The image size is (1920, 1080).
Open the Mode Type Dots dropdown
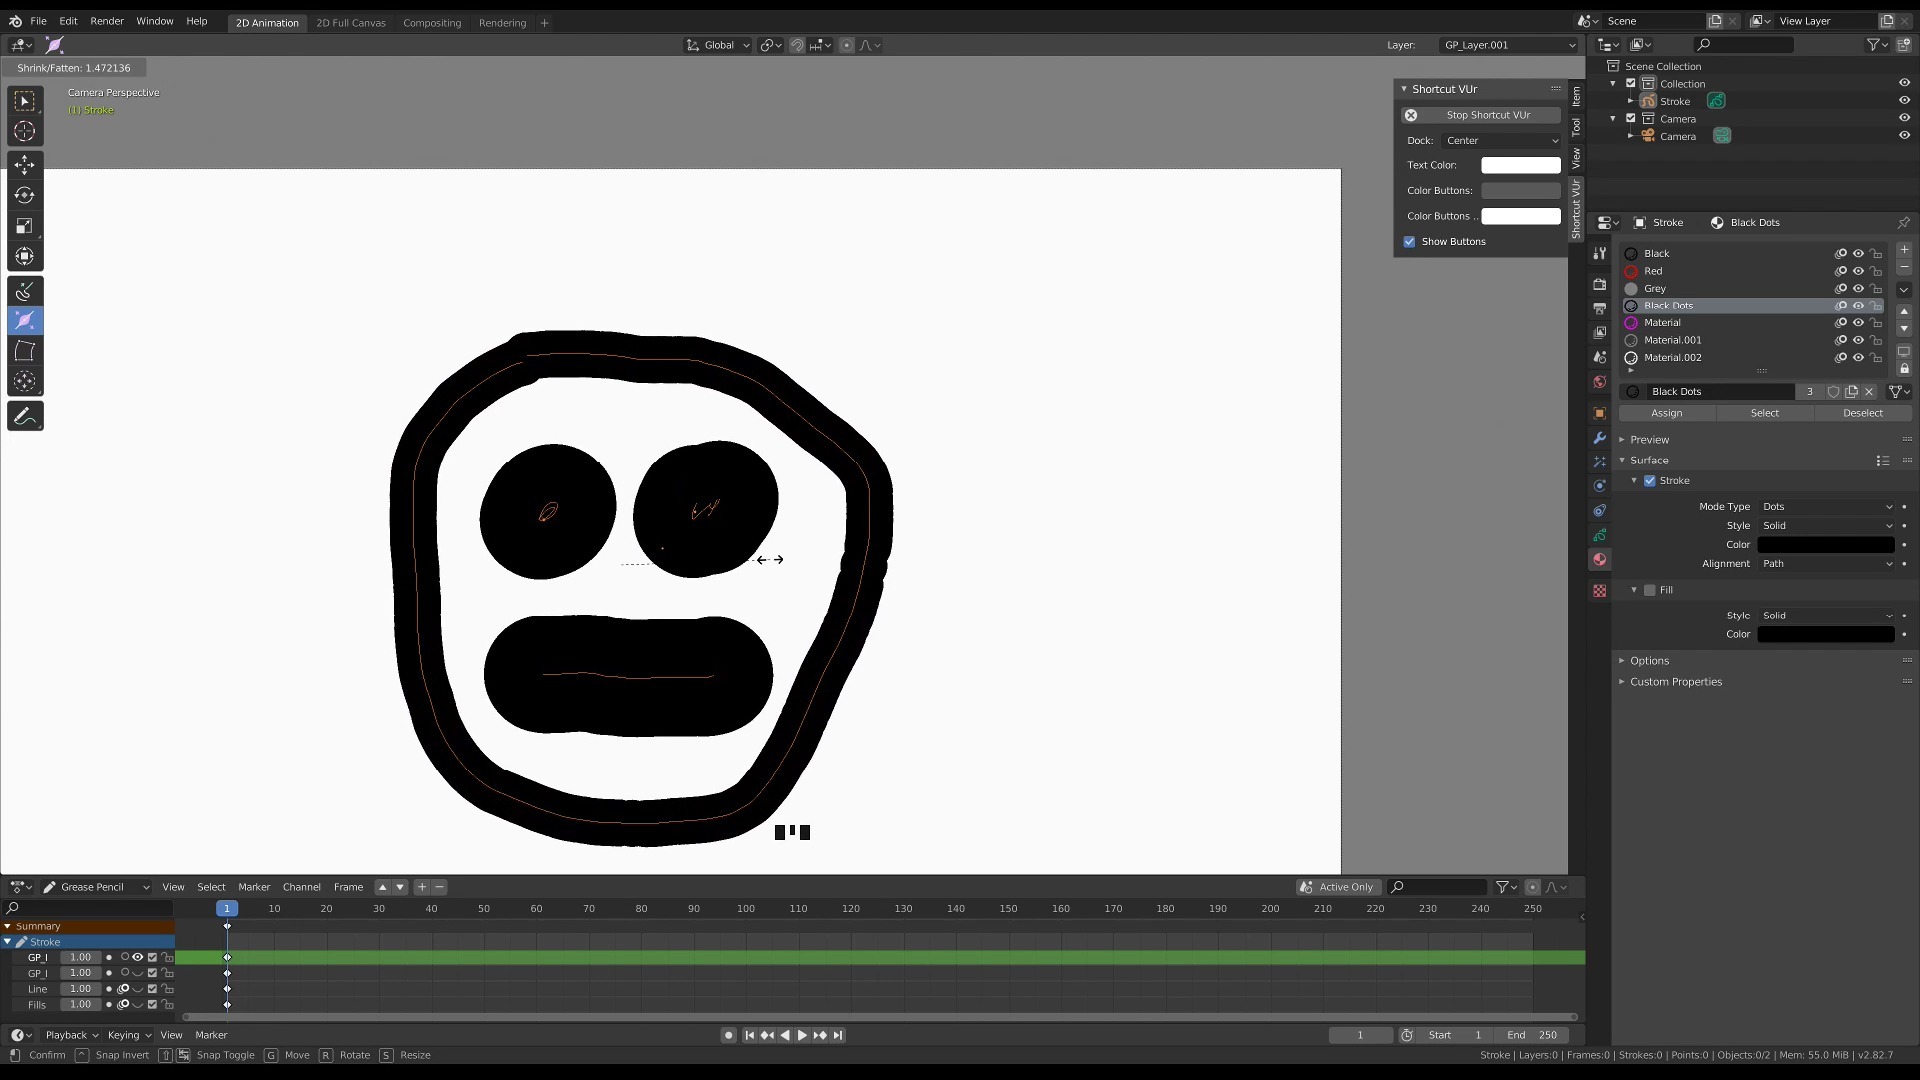click(1826, 507)
